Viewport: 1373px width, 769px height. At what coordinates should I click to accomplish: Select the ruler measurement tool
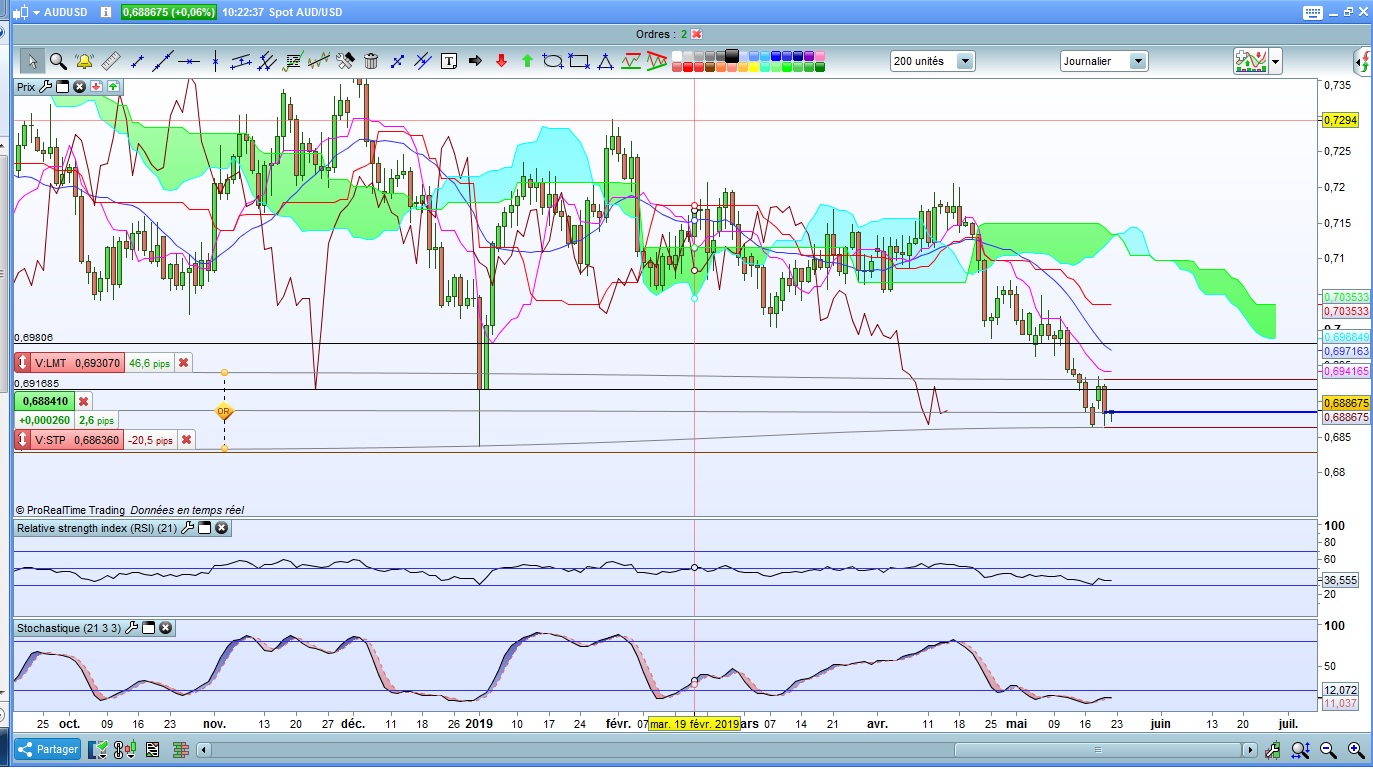[110, 61]
